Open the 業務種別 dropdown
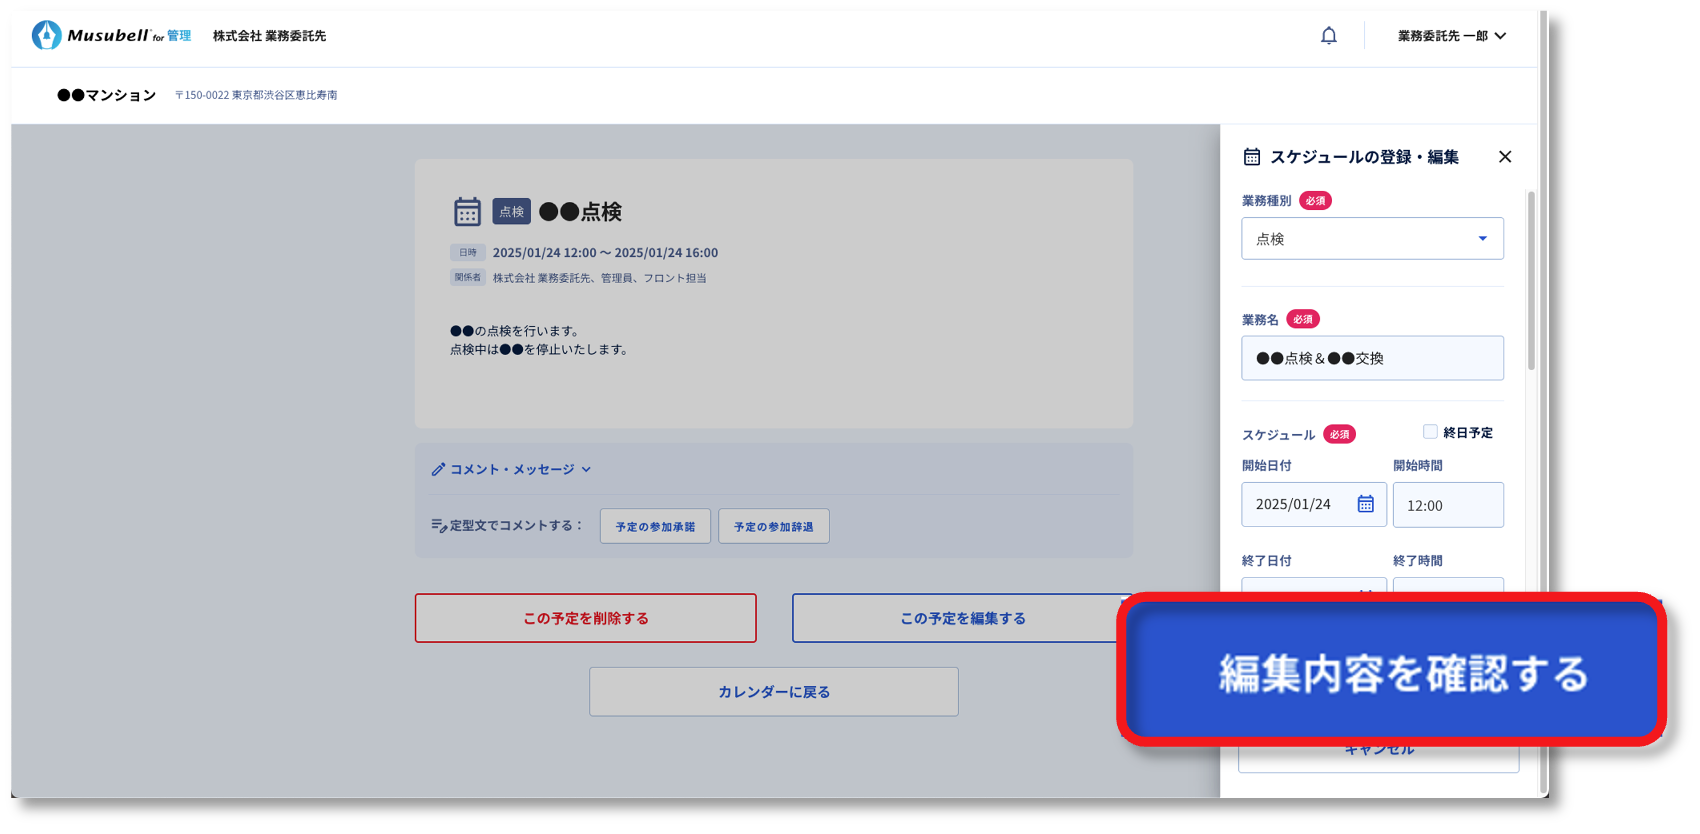The width and height of the screenshot is (1700, 834). pos(1371,239)
